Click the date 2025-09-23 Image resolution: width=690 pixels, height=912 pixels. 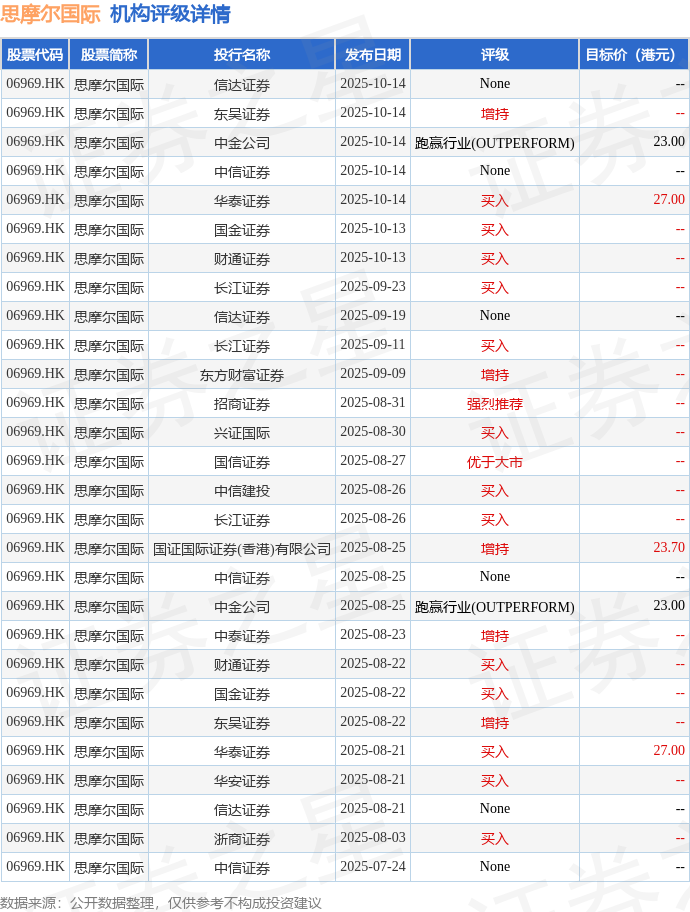(x=373, y=287)
